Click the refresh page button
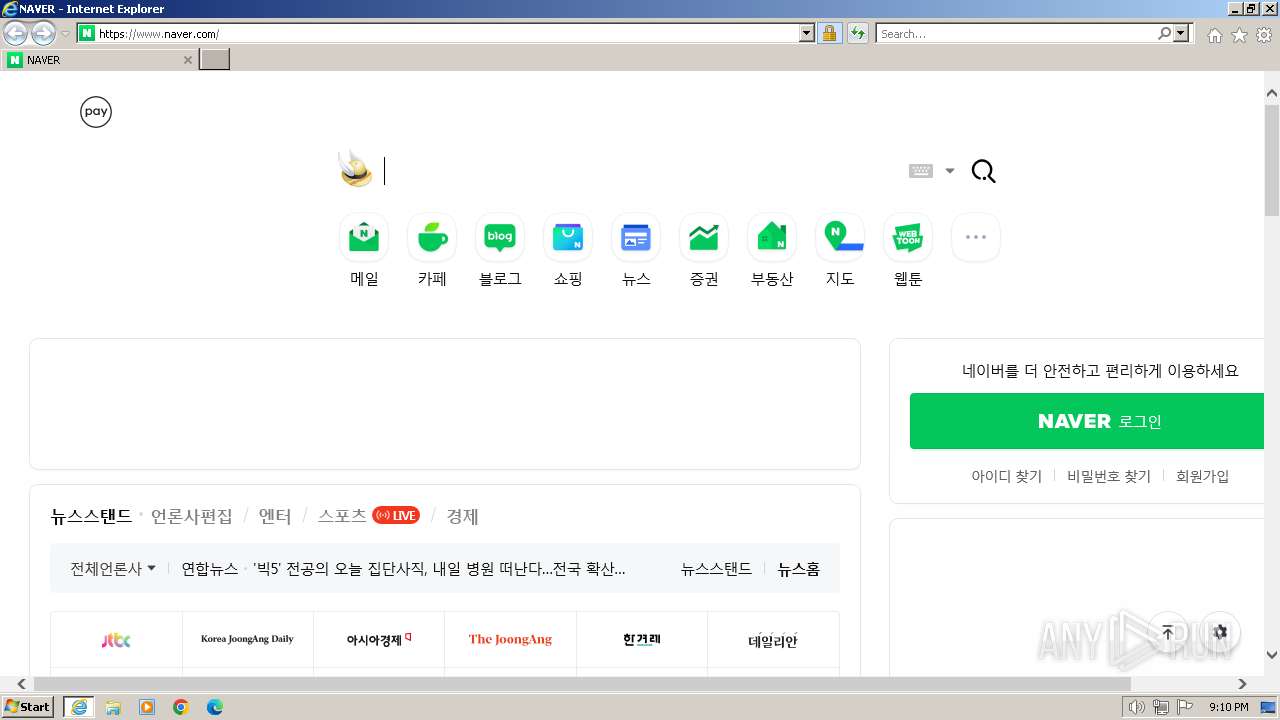The width and height of the screenshot is (1280, 720). tap(858, 33)
